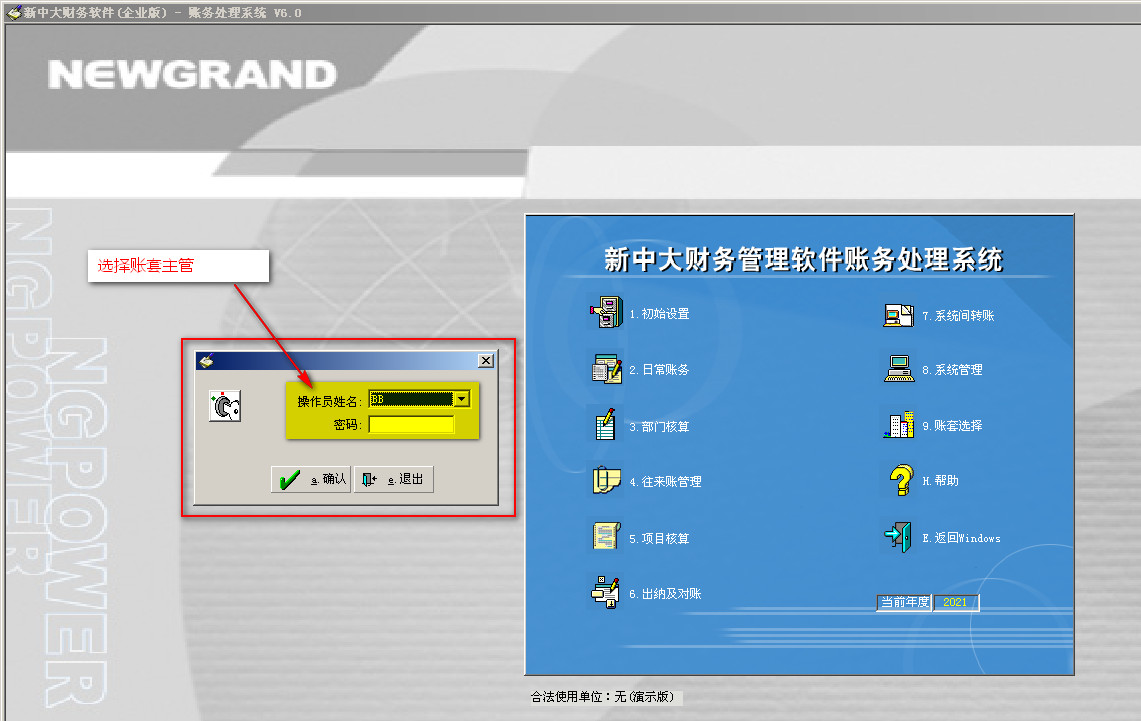Click the 系统管理 computer icon
This screenshot has height=721, width=1141.
pos(899,369)
